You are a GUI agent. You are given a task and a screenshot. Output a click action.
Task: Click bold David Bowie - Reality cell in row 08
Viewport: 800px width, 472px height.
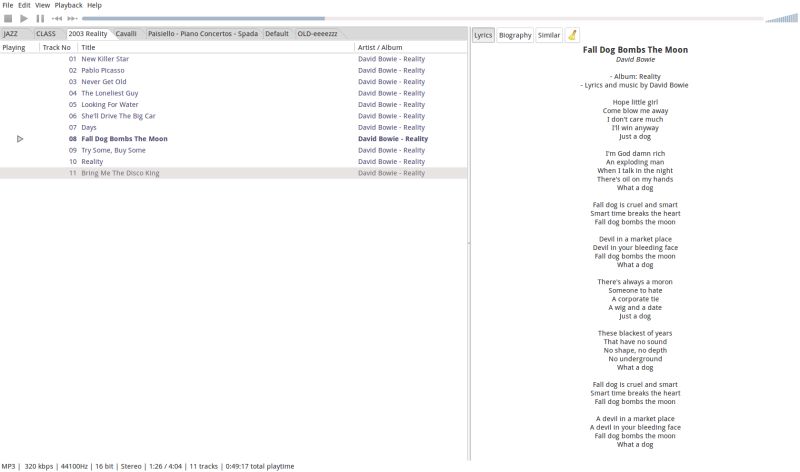click(393, 139)
